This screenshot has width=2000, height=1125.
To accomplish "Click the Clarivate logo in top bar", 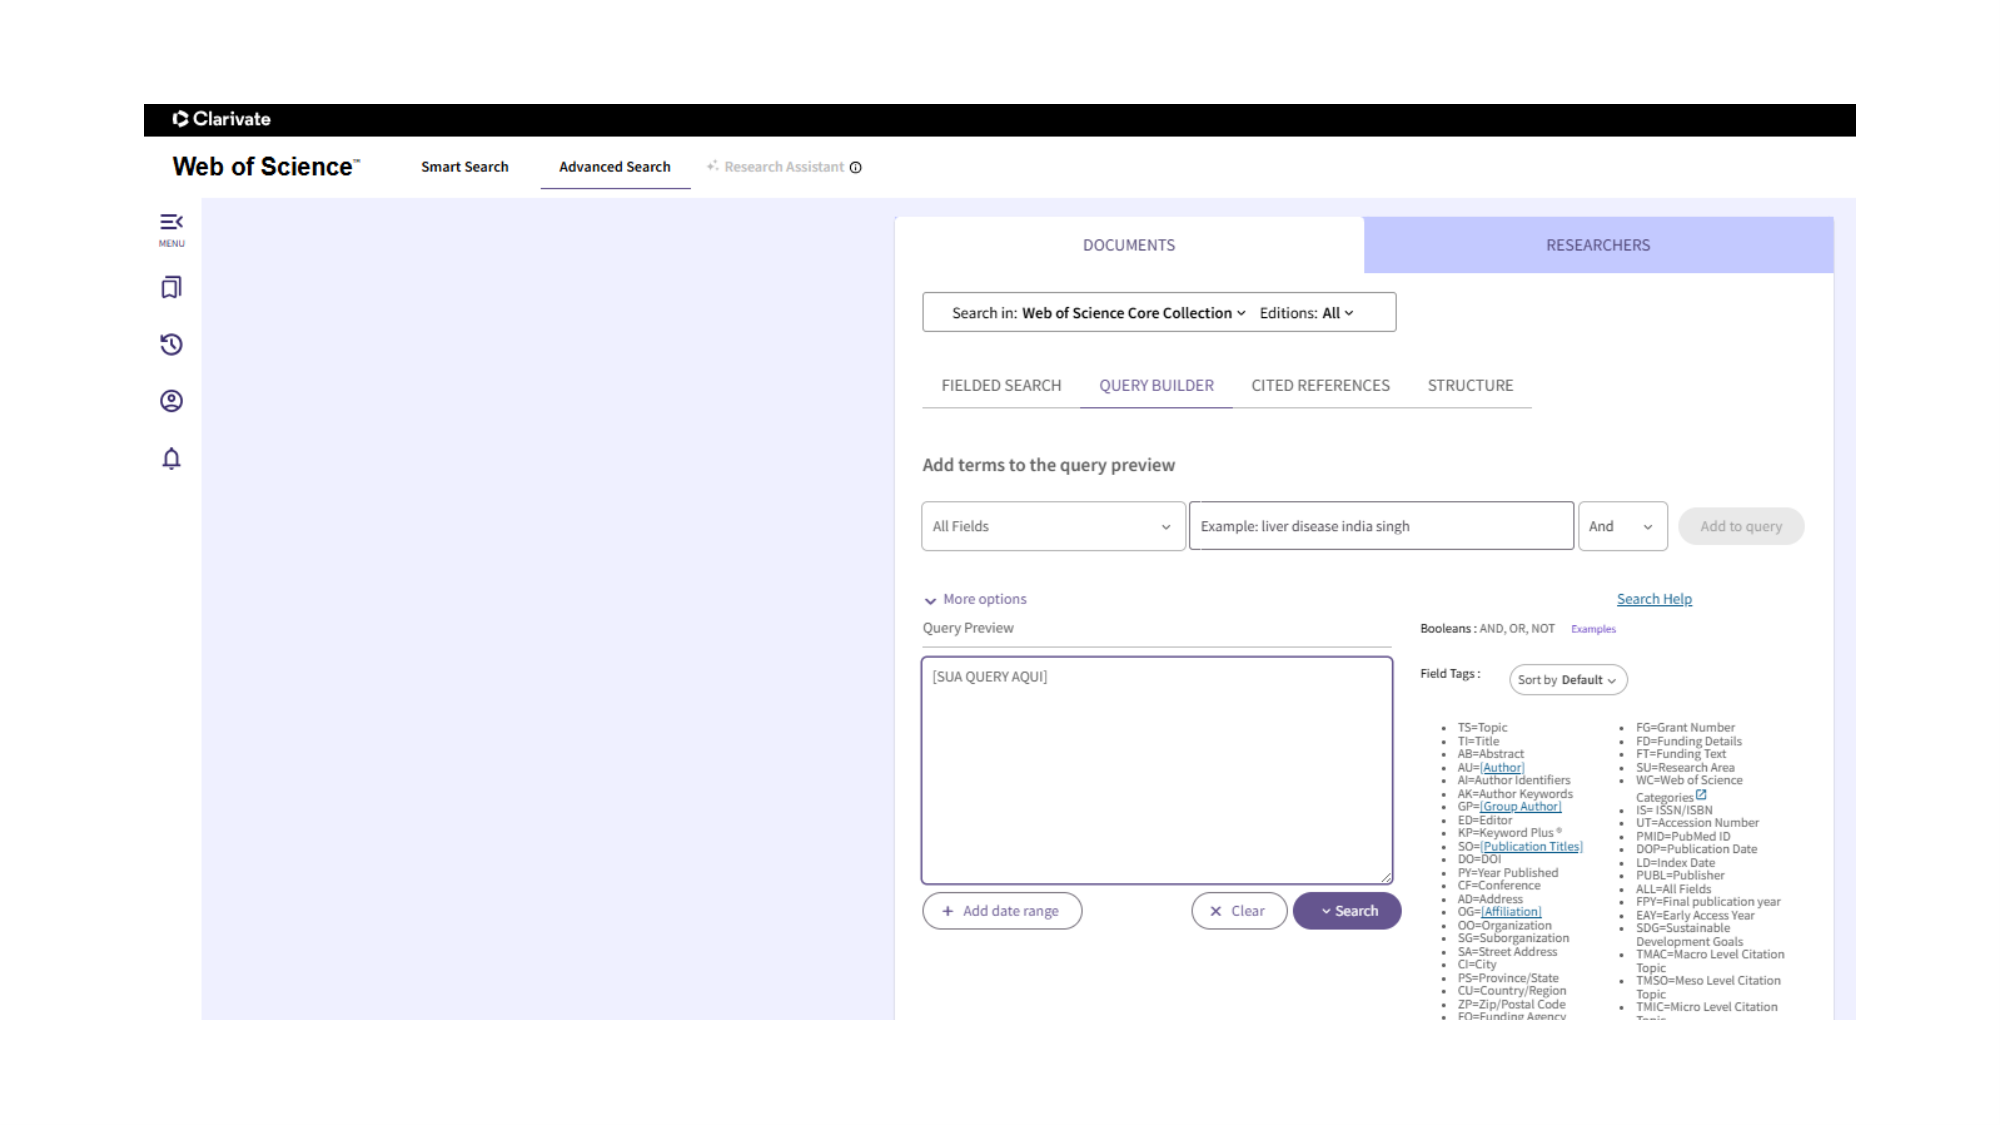I will (221, 119).
